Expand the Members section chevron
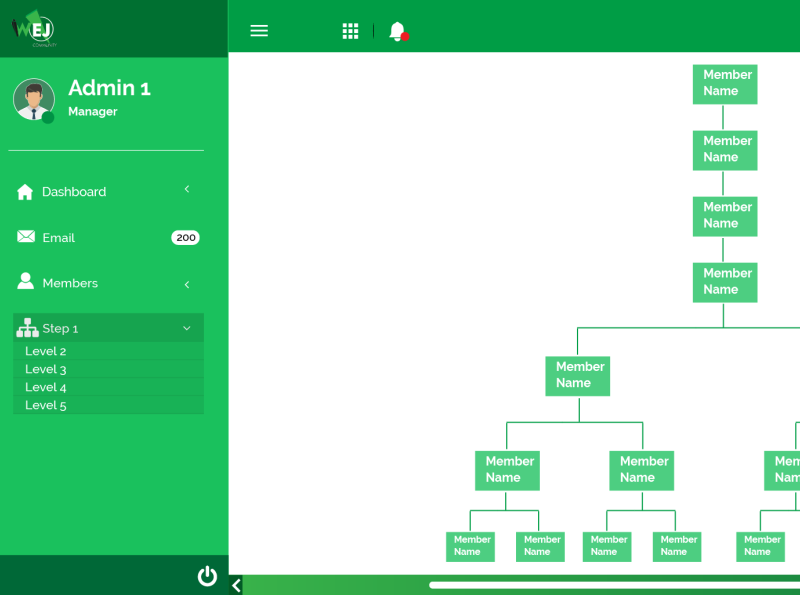Viewport: 800px width, 595px height. [187, 284]
